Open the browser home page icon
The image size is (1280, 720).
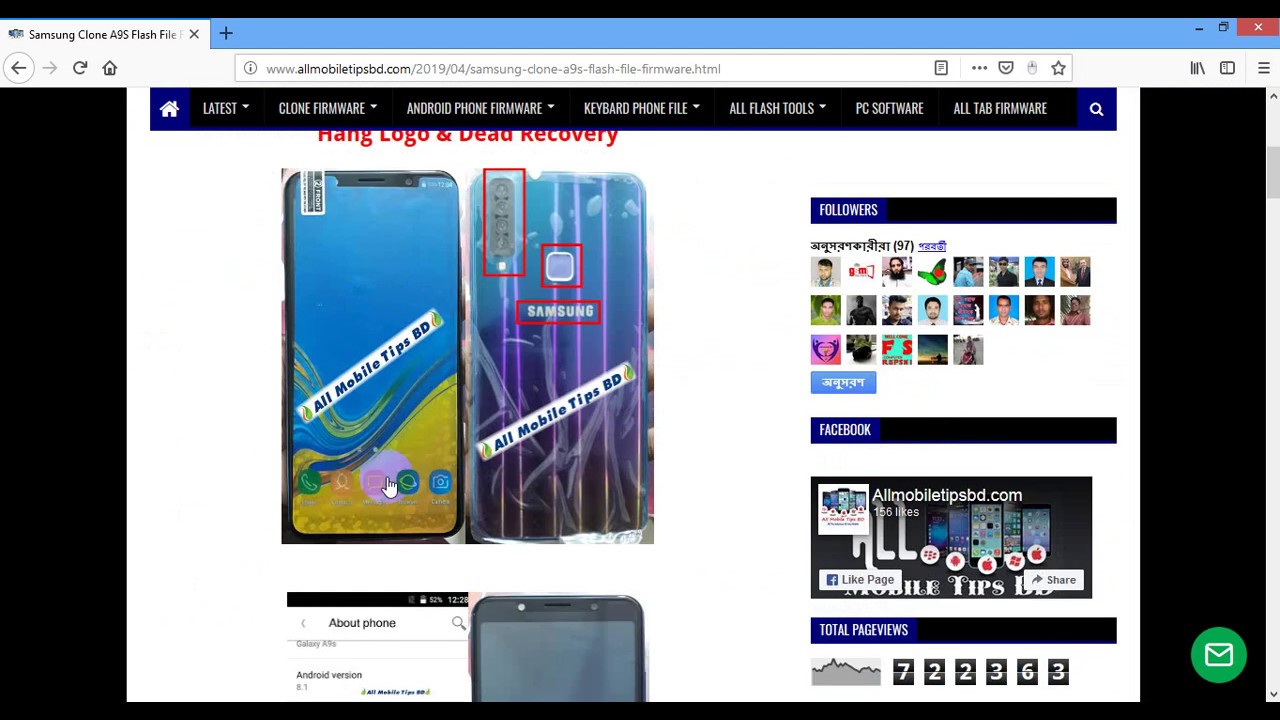pyautogui.click(x=110, y=68)
